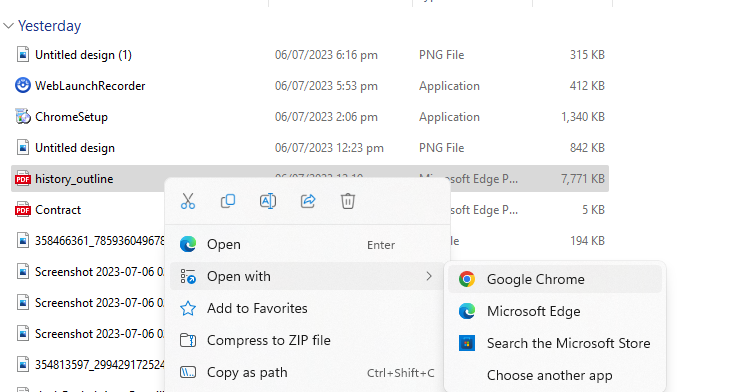Viewport: 730px width, 392px height.
Task: Click the Open with icon
Action: coord(188,276)
